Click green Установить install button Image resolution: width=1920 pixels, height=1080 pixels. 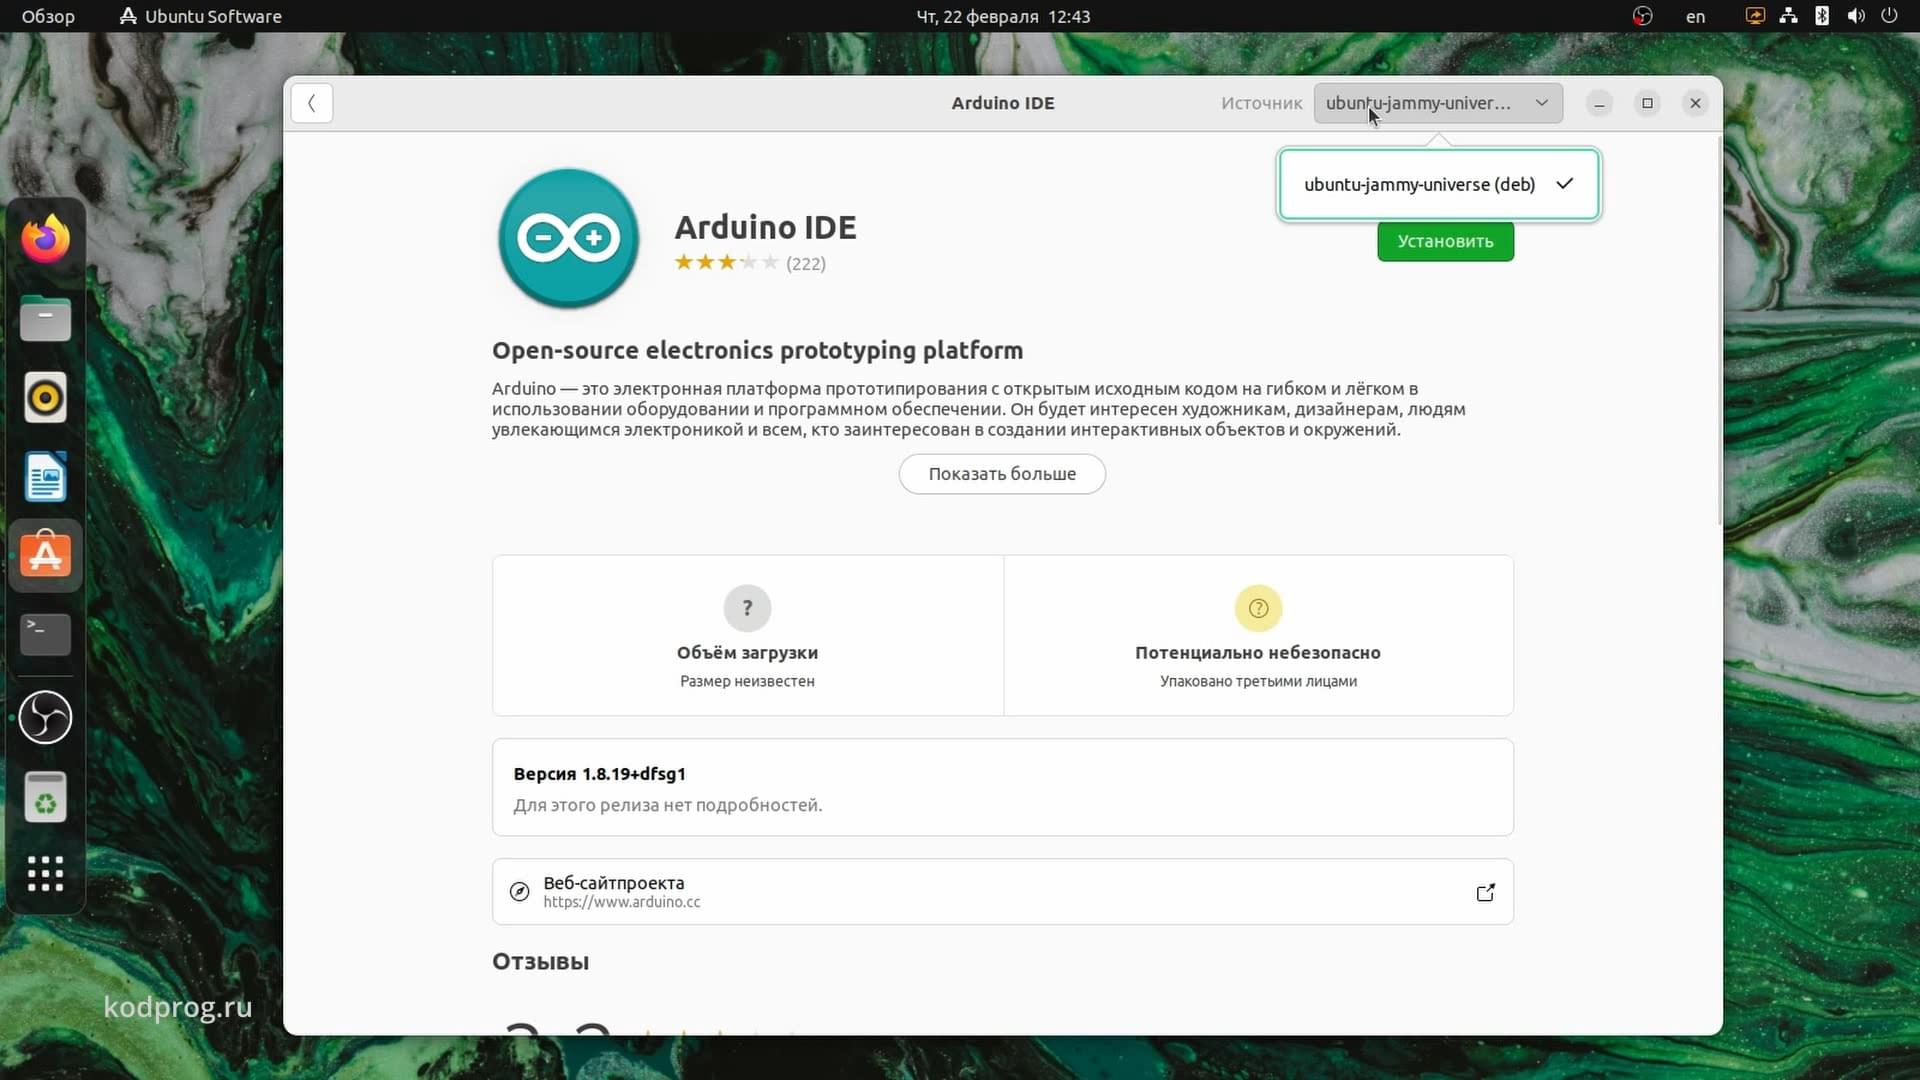coord(1445,241)
